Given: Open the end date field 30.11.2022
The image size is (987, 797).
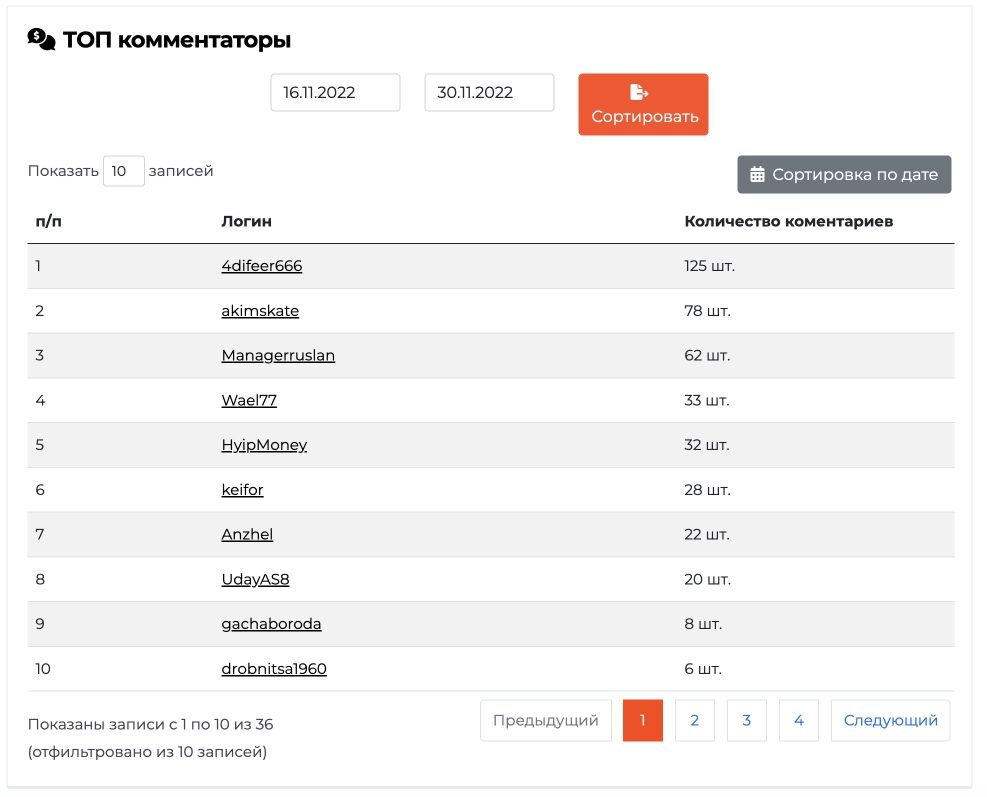Looking at the screenshot, I should tap(489, 93).
